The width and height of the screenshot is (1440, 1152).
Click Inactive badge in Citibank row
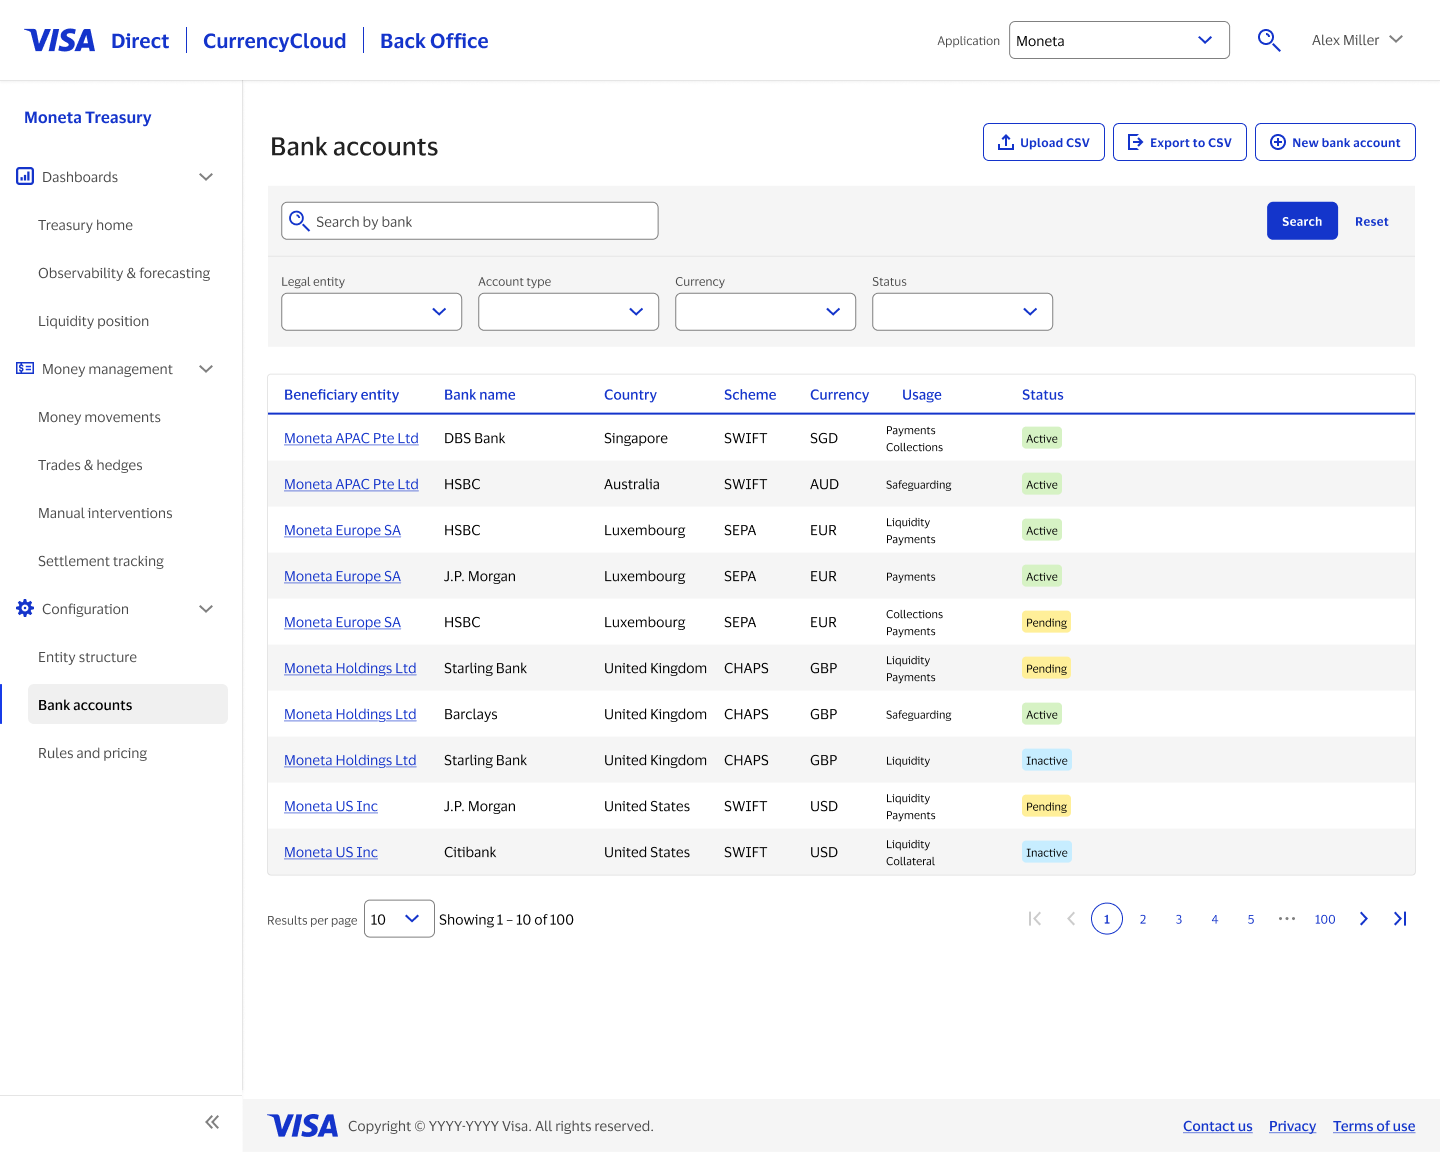1047,852
